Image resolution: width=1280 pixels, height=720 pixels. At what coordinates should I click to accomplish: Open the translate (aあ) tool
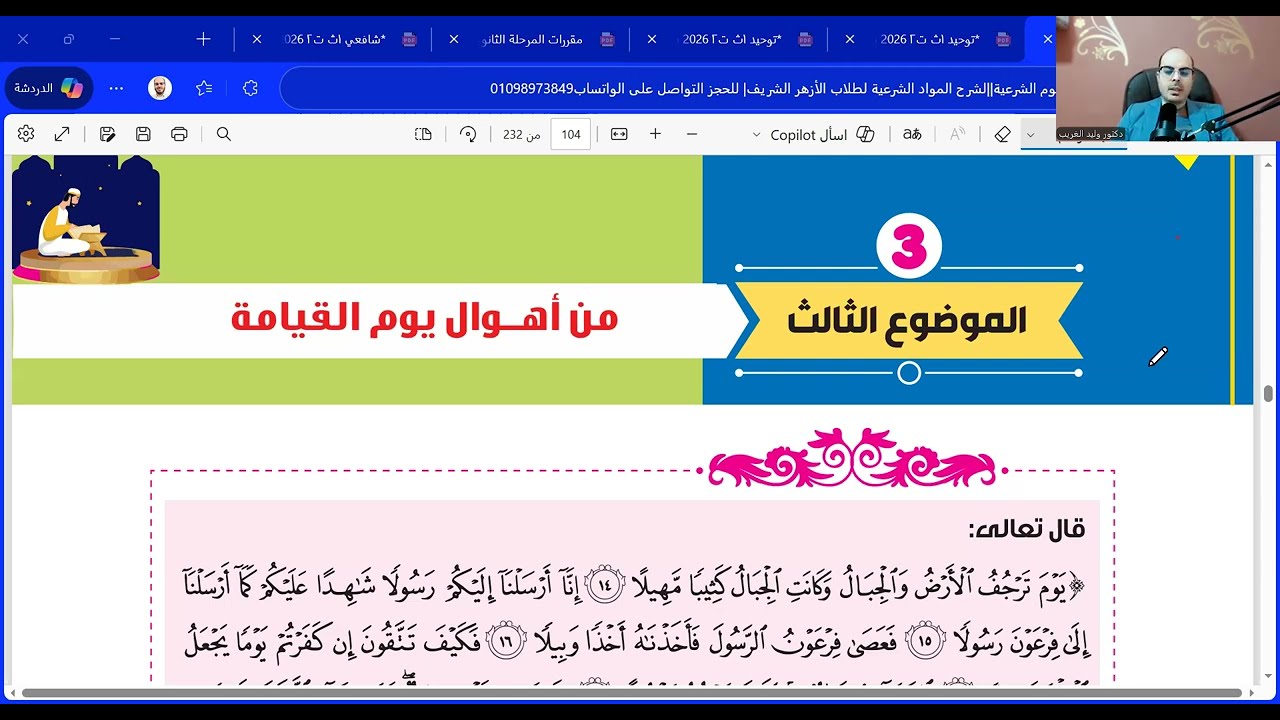[912, 134]
